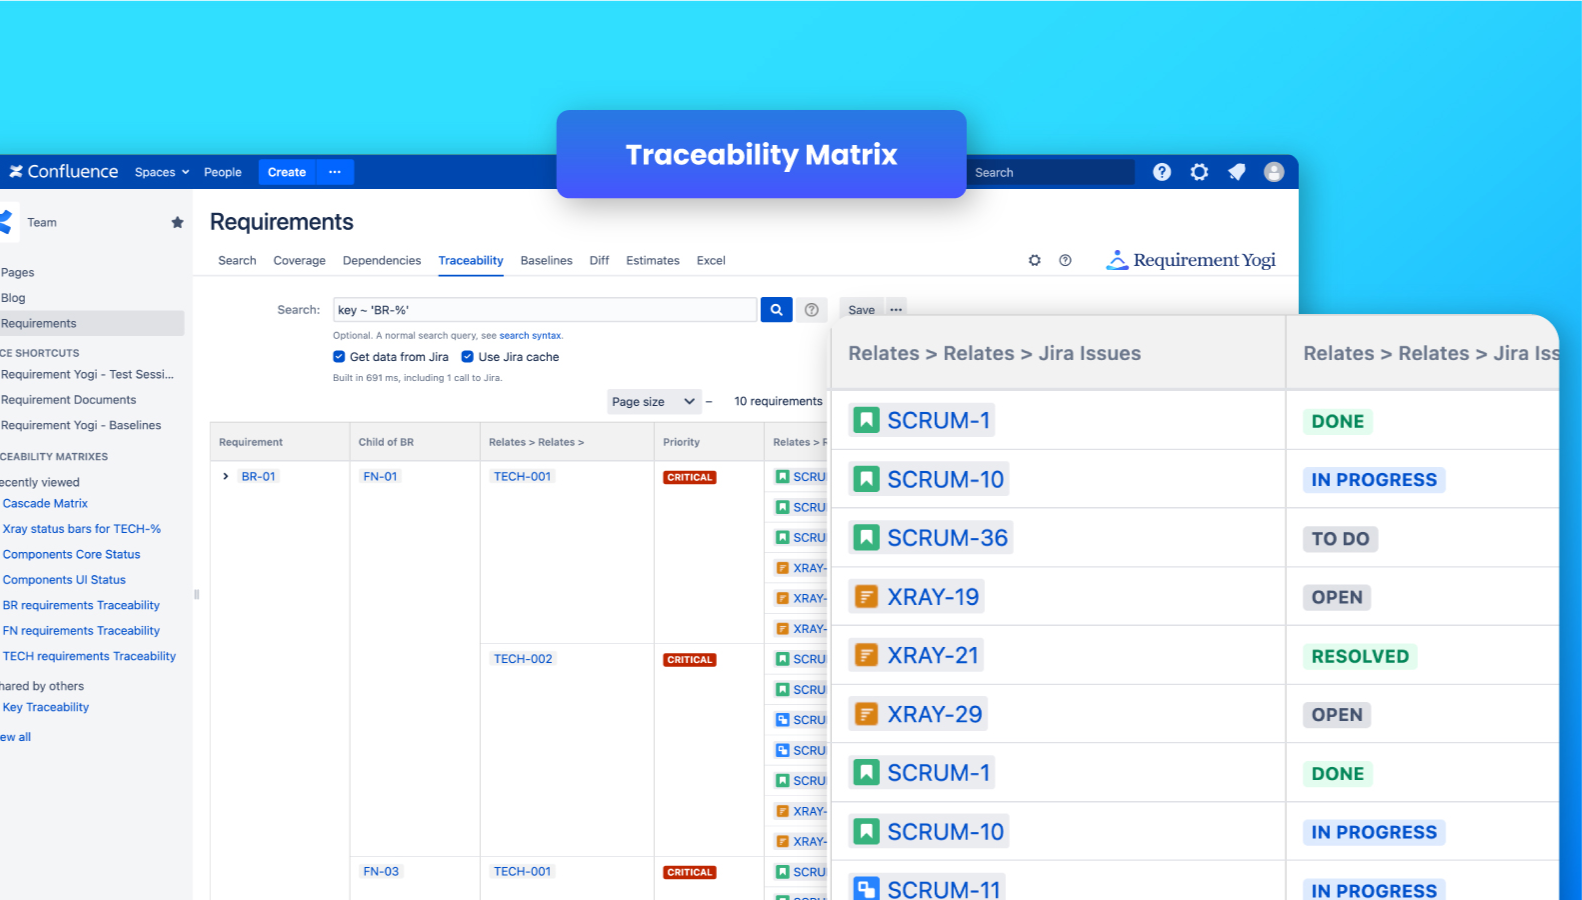Open Blog in the sidebar
This screenshot has width=1582, height=900.
(13, 298)
